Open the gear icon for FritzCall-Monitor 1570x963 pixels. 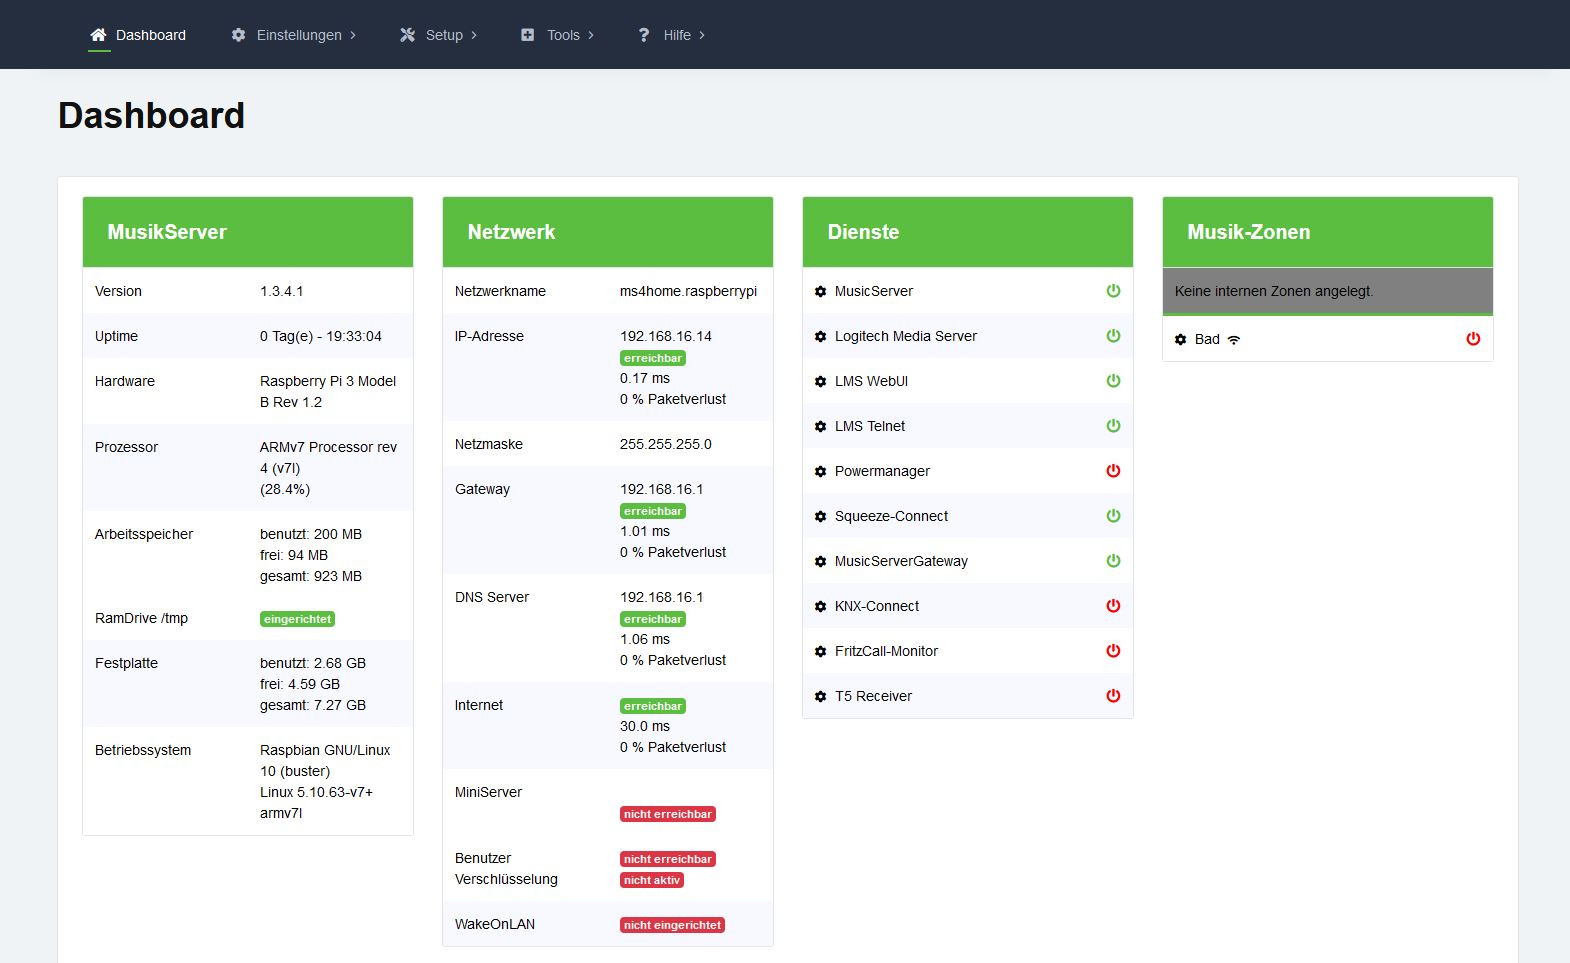820,651
